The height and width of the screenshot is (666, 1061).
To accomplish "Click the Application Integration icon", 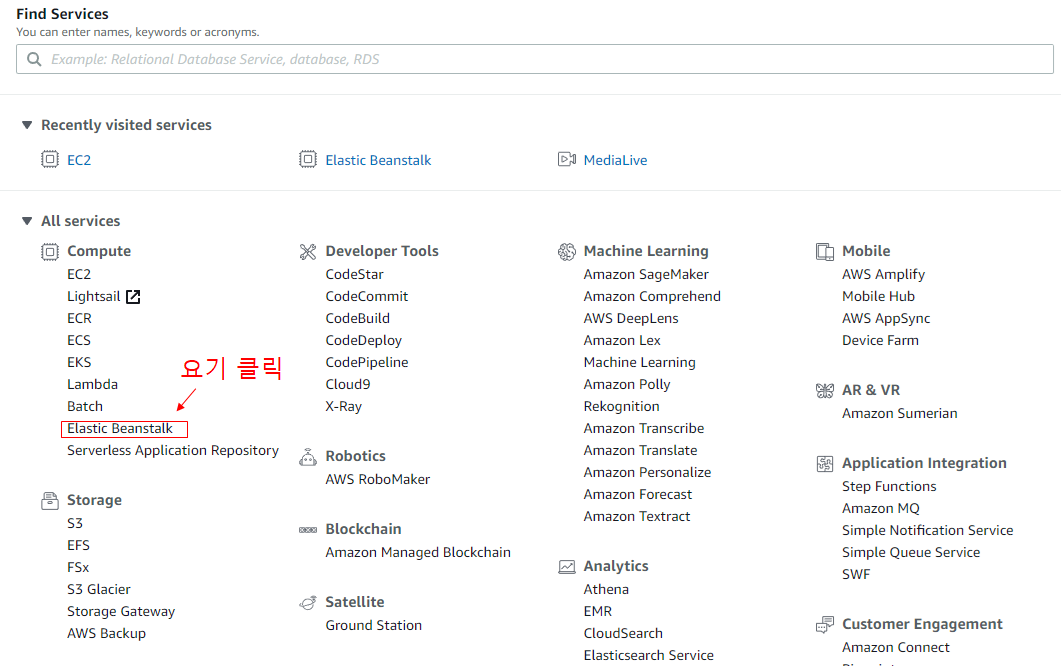I will pyautogui.click(x=825, y=464).
